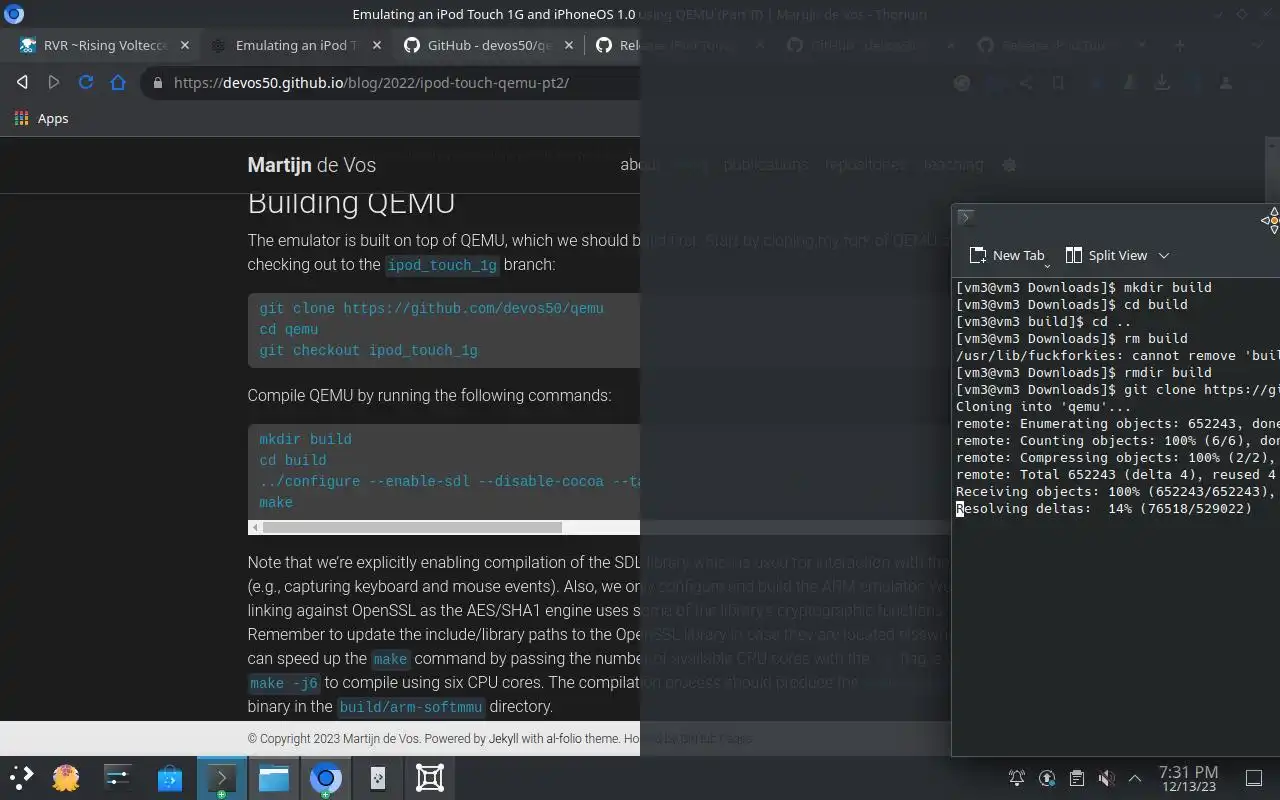Click New Tab in the terminal window
This screenshot has height=800, width=1280.
click(x=1006, y=255)
